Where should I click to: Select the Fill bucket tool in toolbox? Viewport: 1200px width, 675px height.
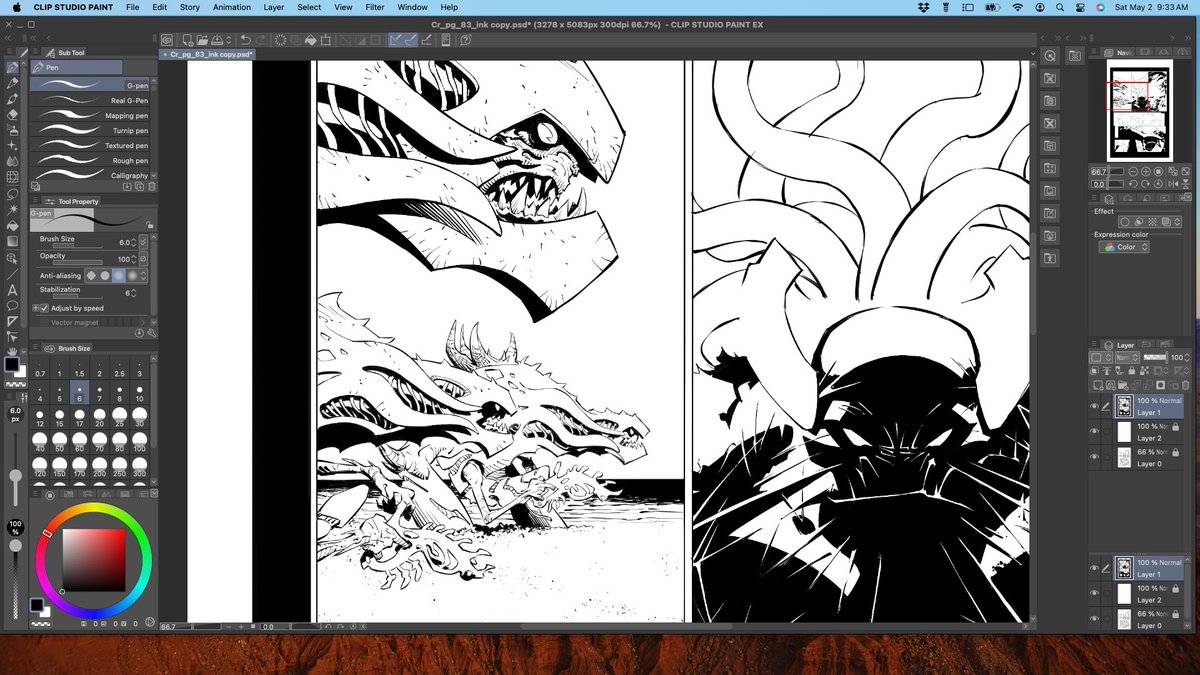[x=13, y=225]
